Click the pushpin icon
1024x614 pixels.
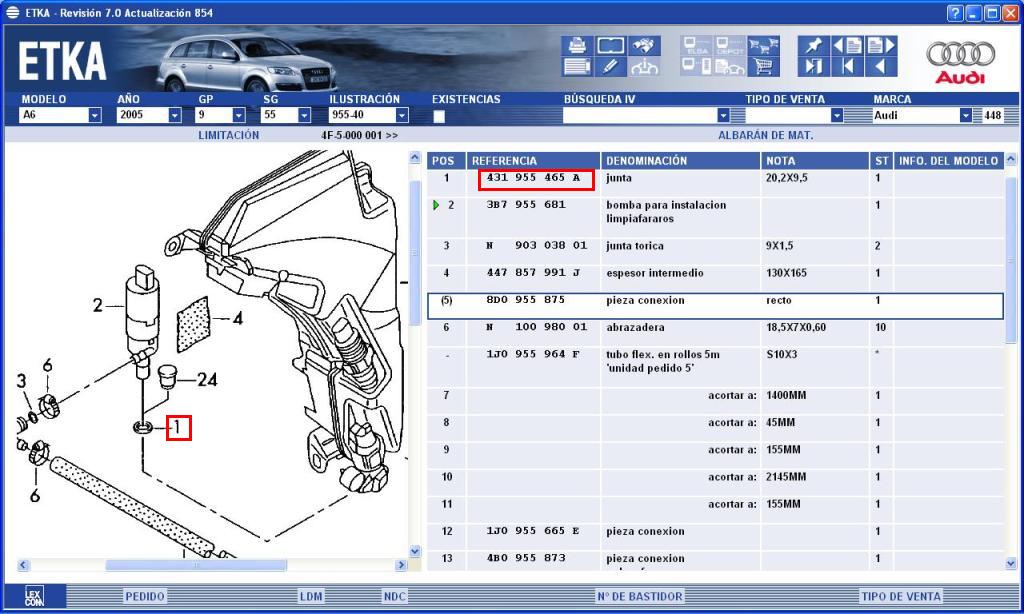tap(814, 45)
